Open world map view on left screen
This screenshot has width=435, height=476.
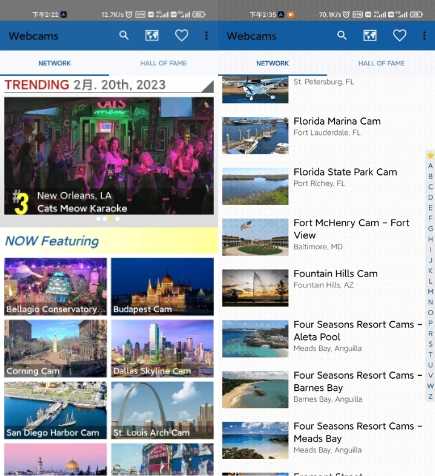[x=152, y=35]
